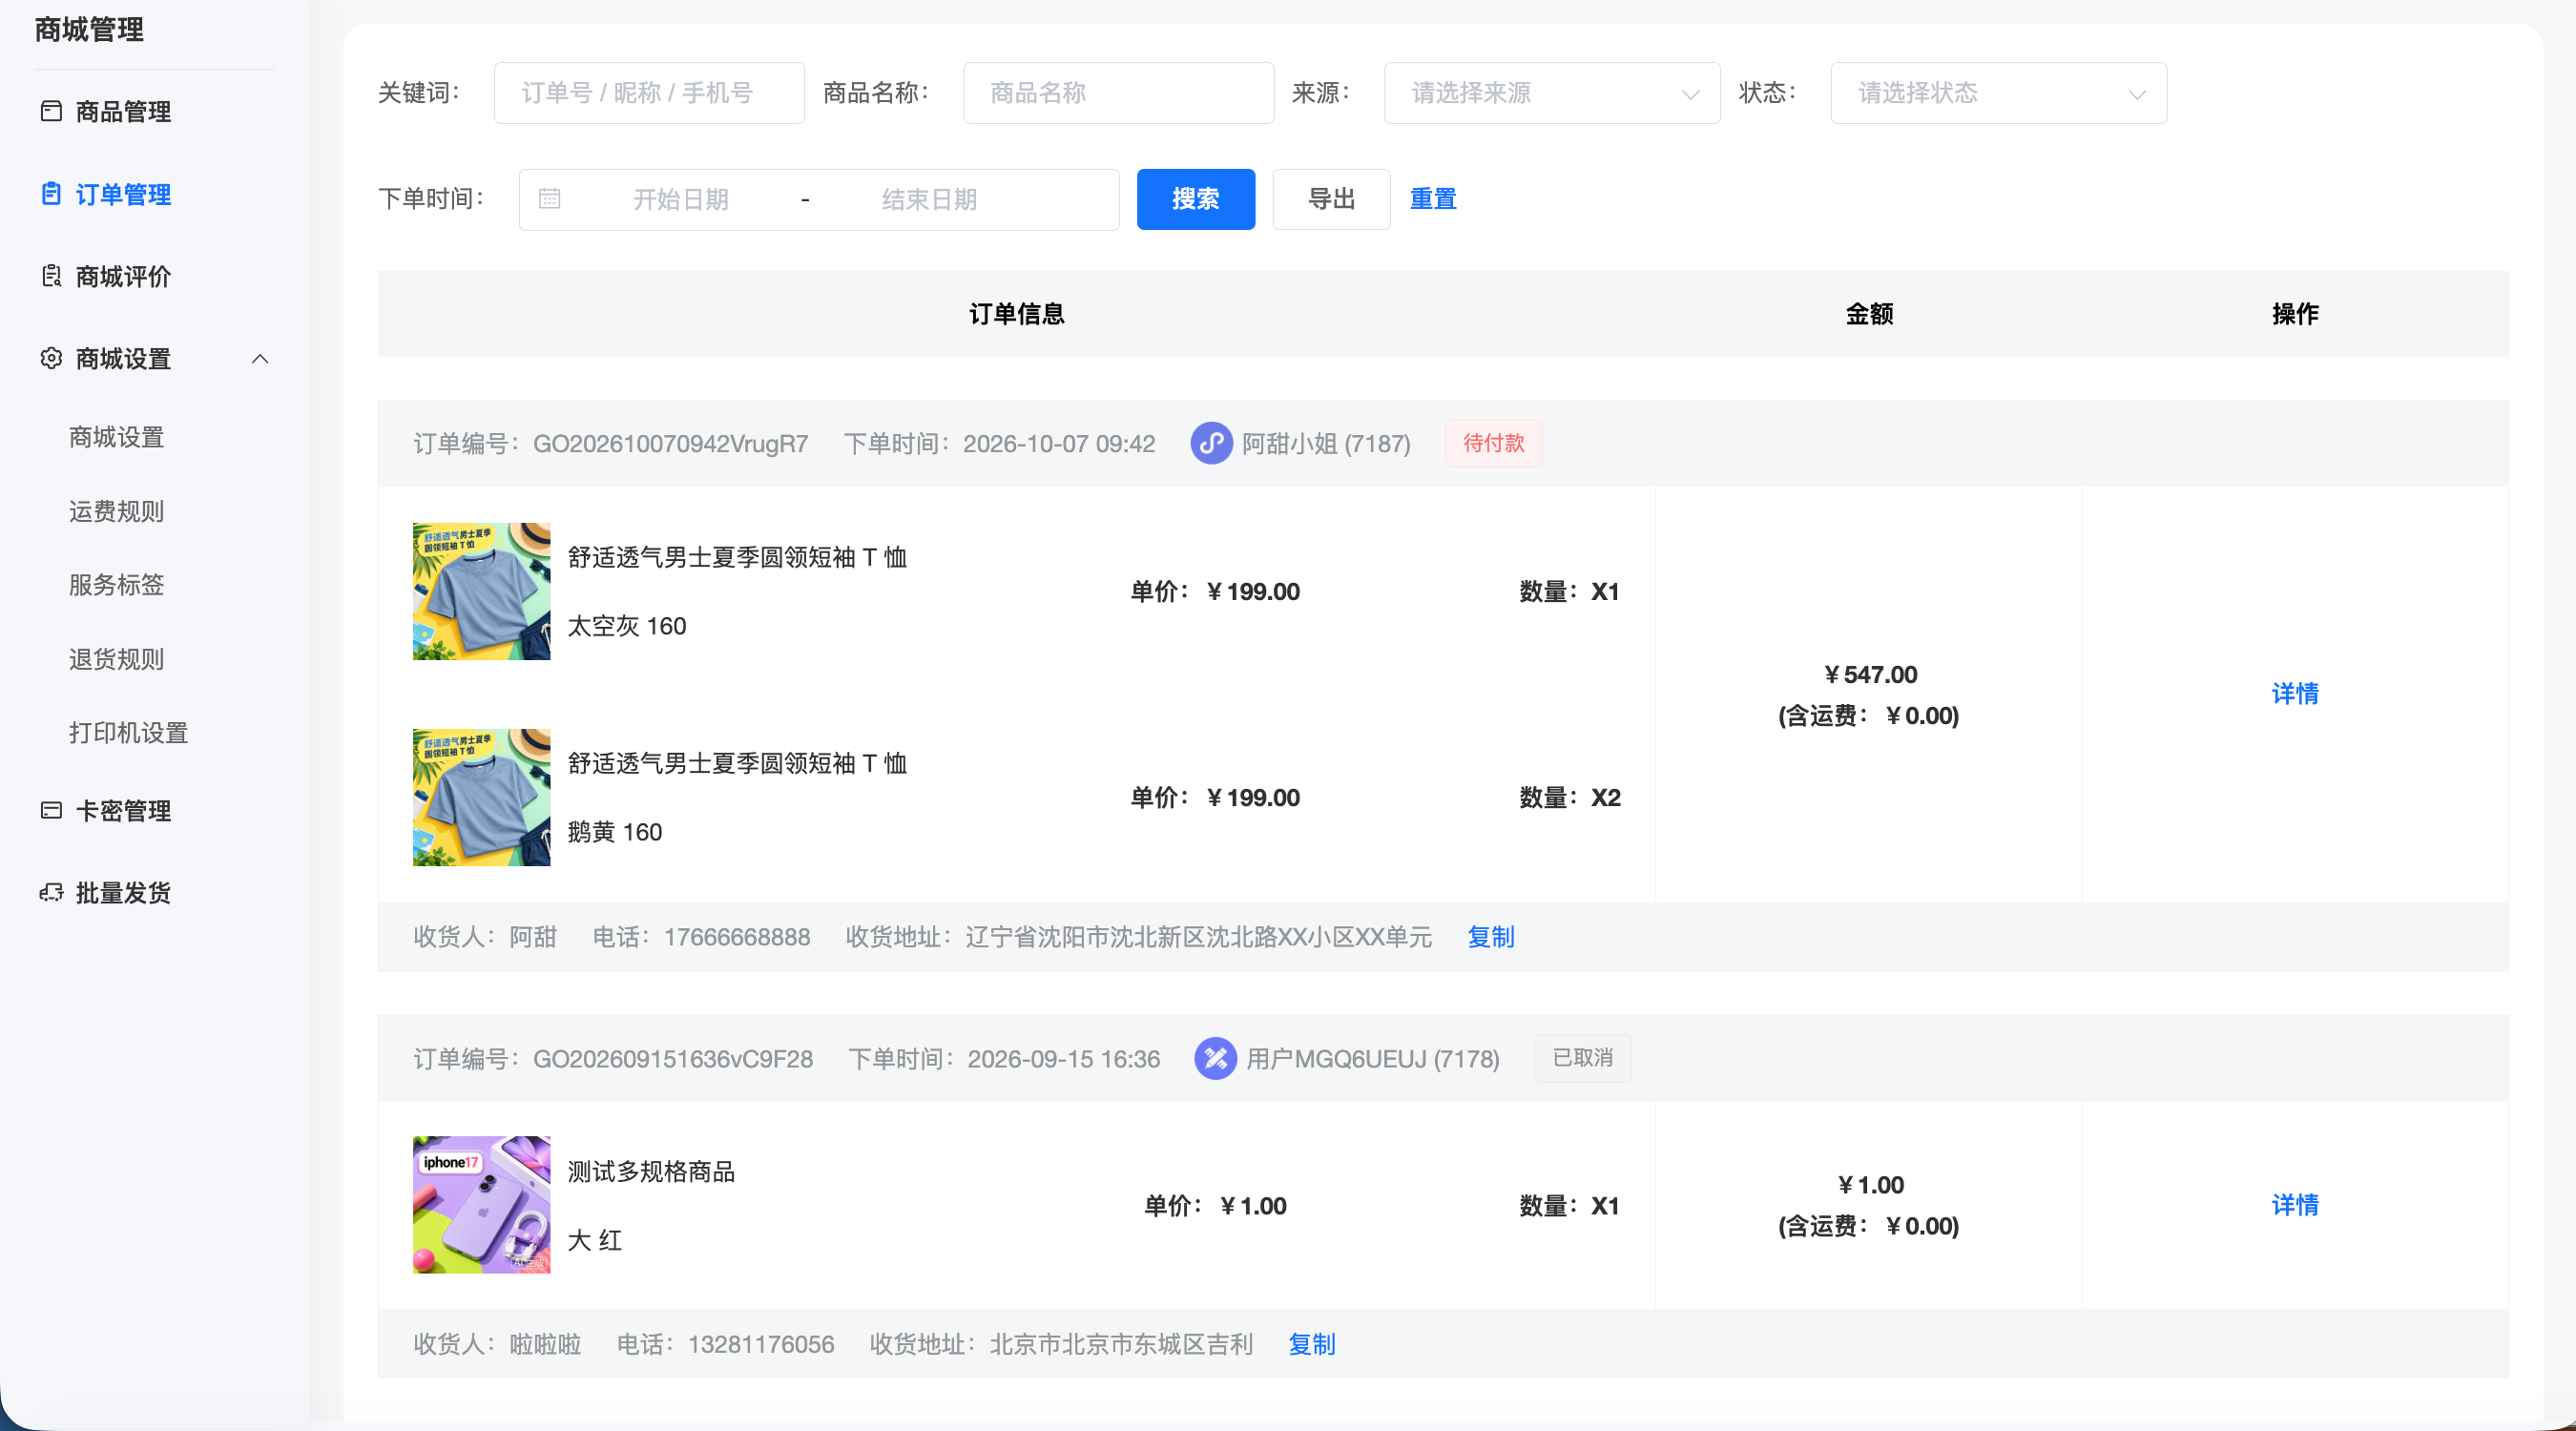Click the 待付款 status tag
2576x1431 pixels.
(x=1493, y=443)
